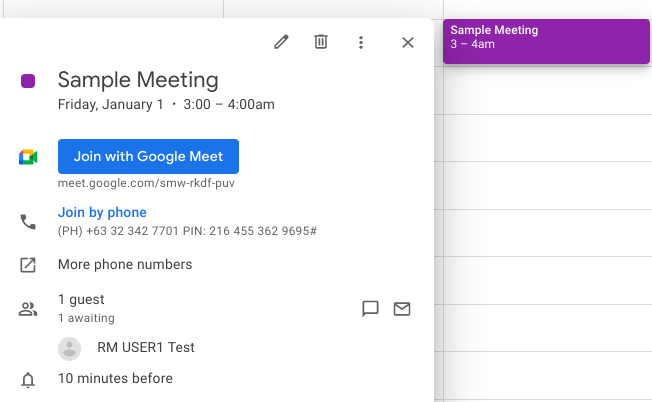Click the phone handset icon
The image size is (652, 402).
28,221
